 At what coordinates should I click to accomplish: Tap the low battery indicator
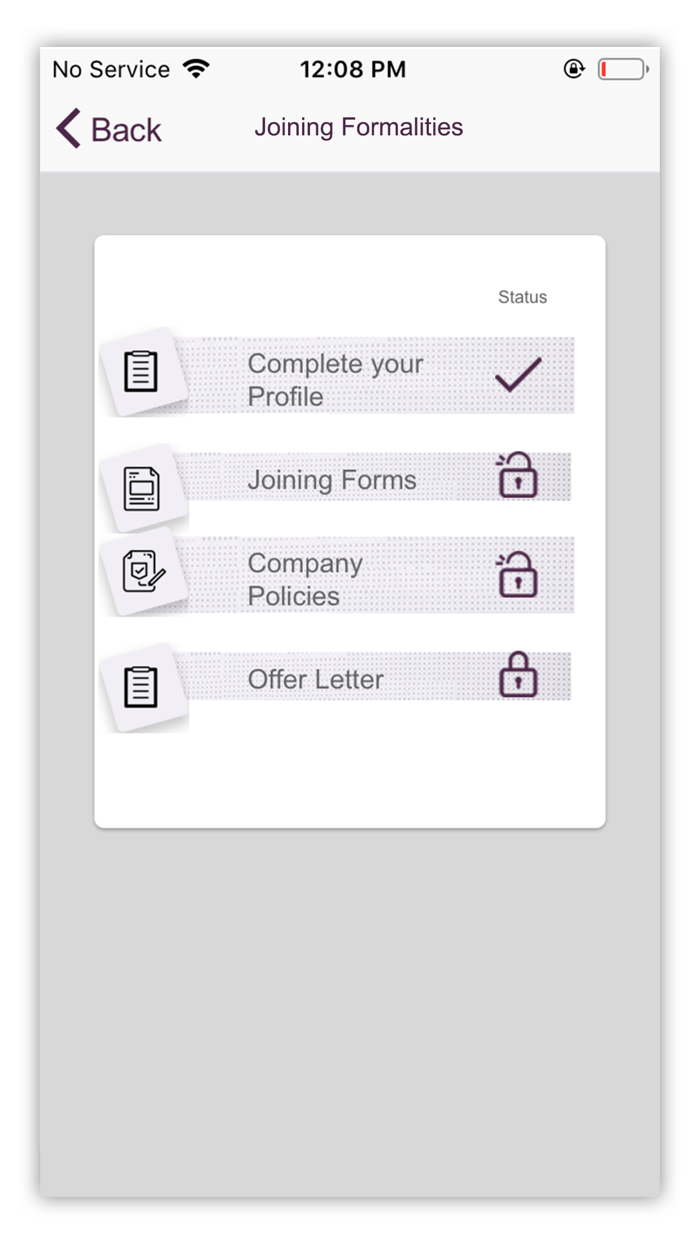pos(623,69)
